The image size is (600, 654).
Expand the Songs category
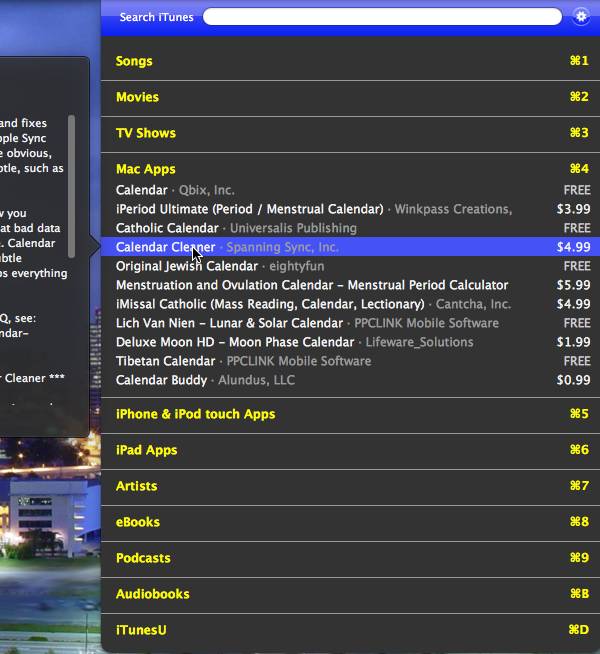350,61
